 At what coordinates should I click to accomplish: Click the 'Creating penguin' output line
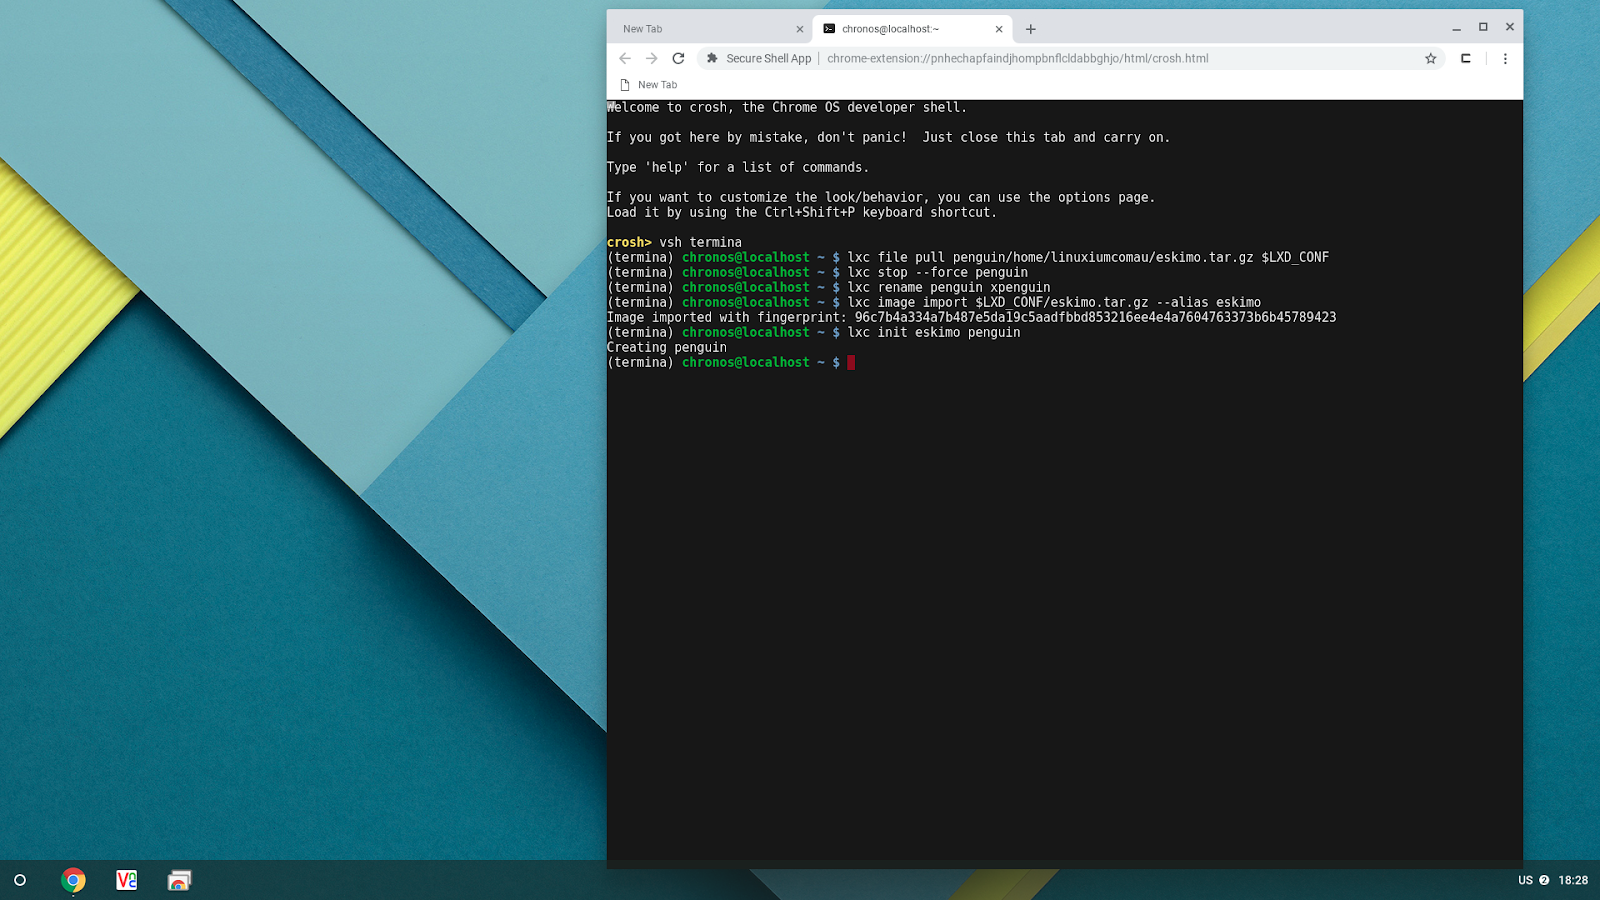667,347
